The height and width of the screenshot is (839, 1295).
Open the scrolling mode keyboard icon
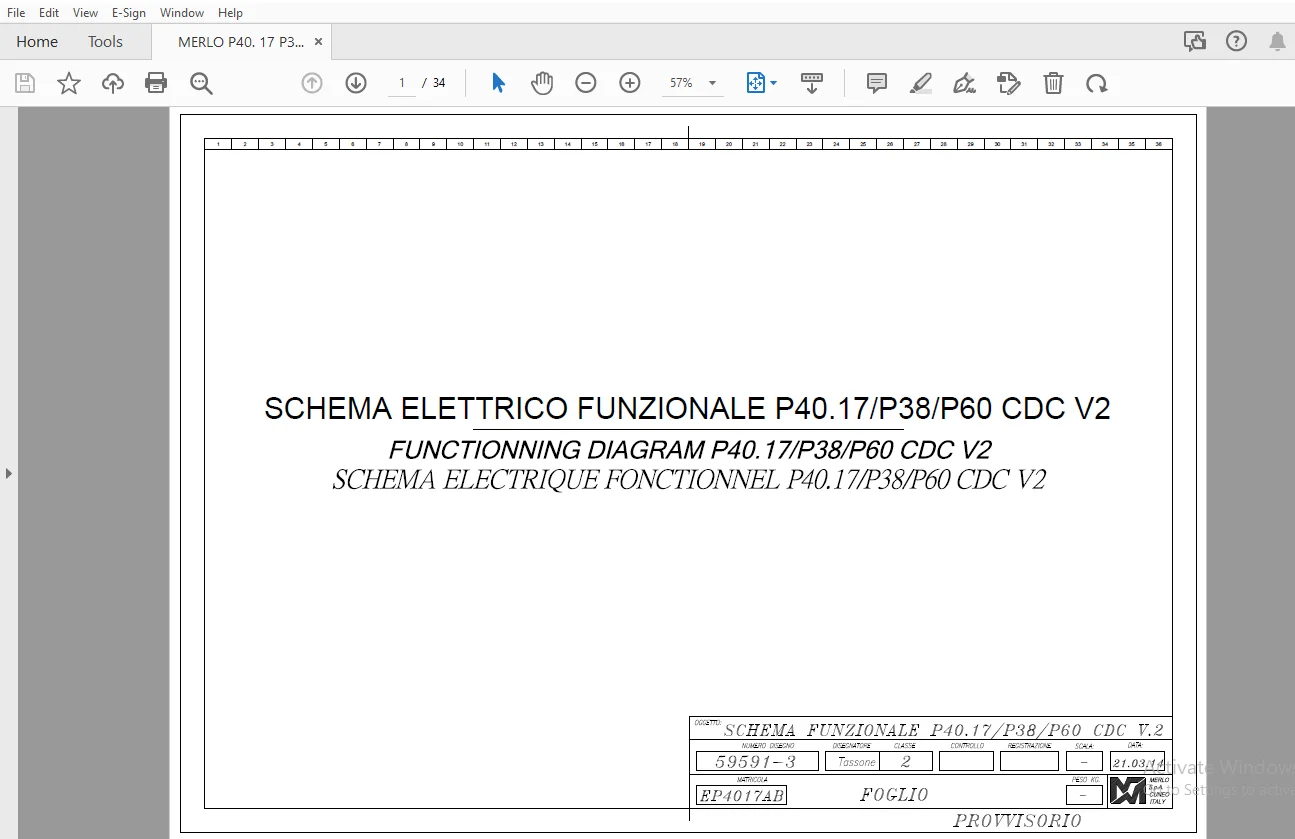point(812,83)
